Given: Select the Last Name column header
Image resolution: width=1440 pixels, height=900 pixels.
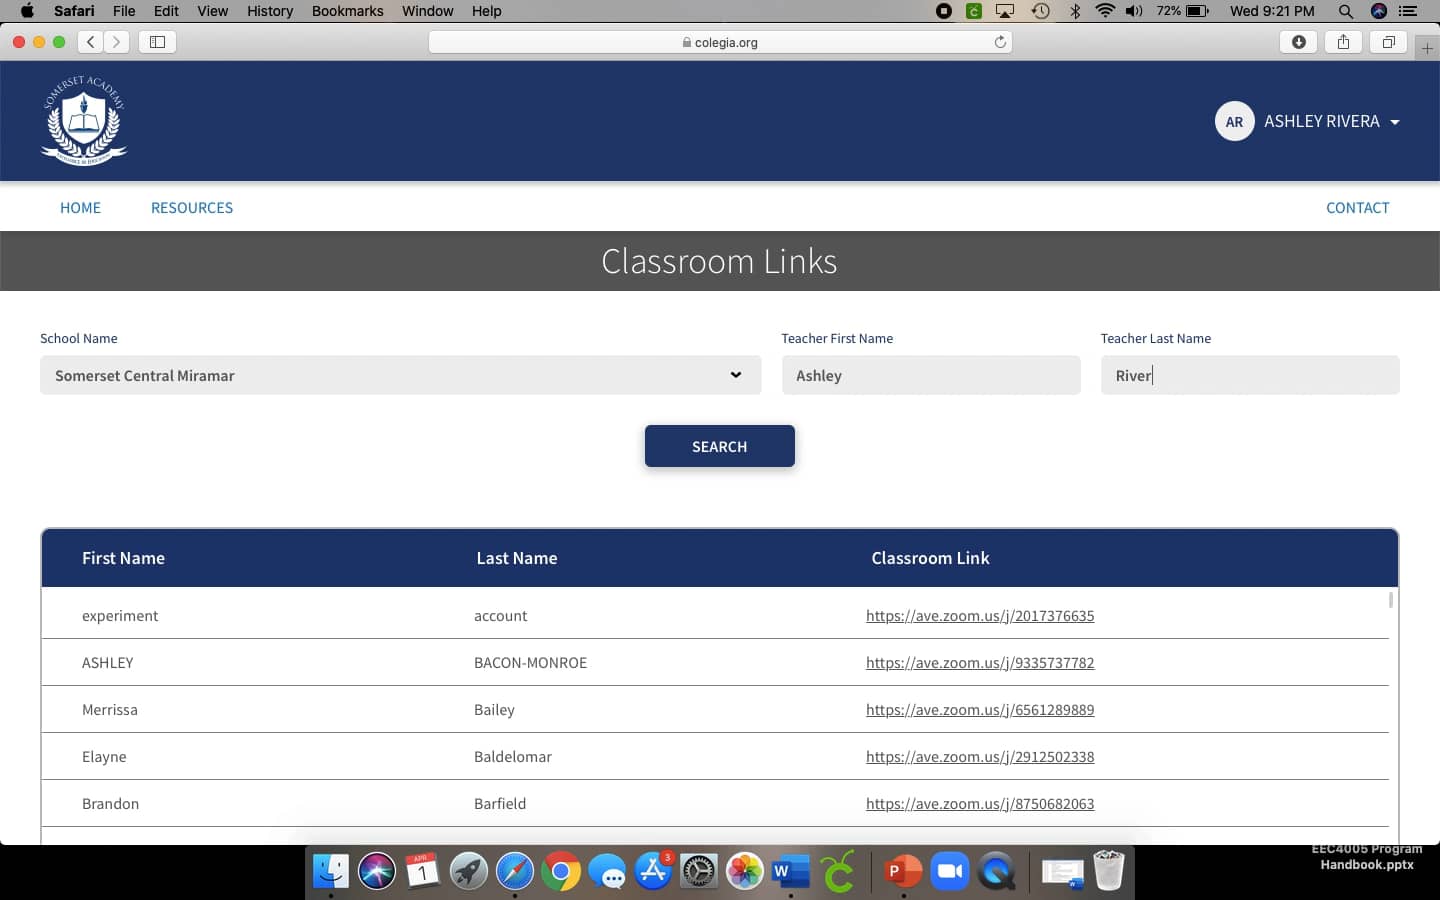Looking at the screenshot, I should [x=517, y=558].
